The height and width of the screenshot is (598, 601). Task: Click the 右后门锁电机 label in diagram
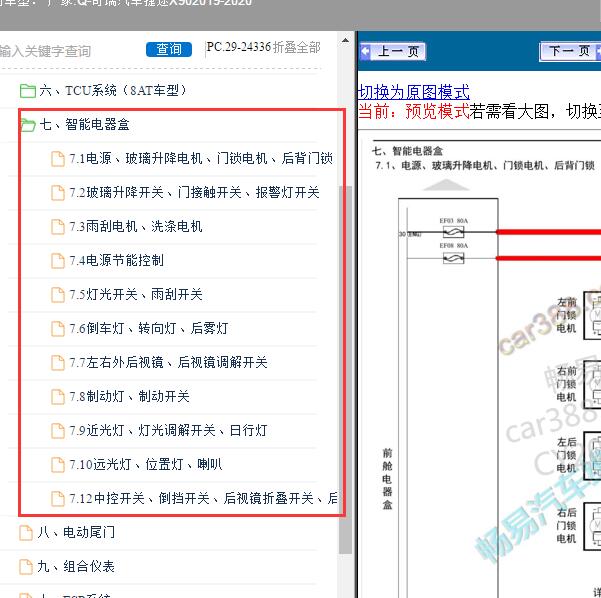click(x=567, y=526)
